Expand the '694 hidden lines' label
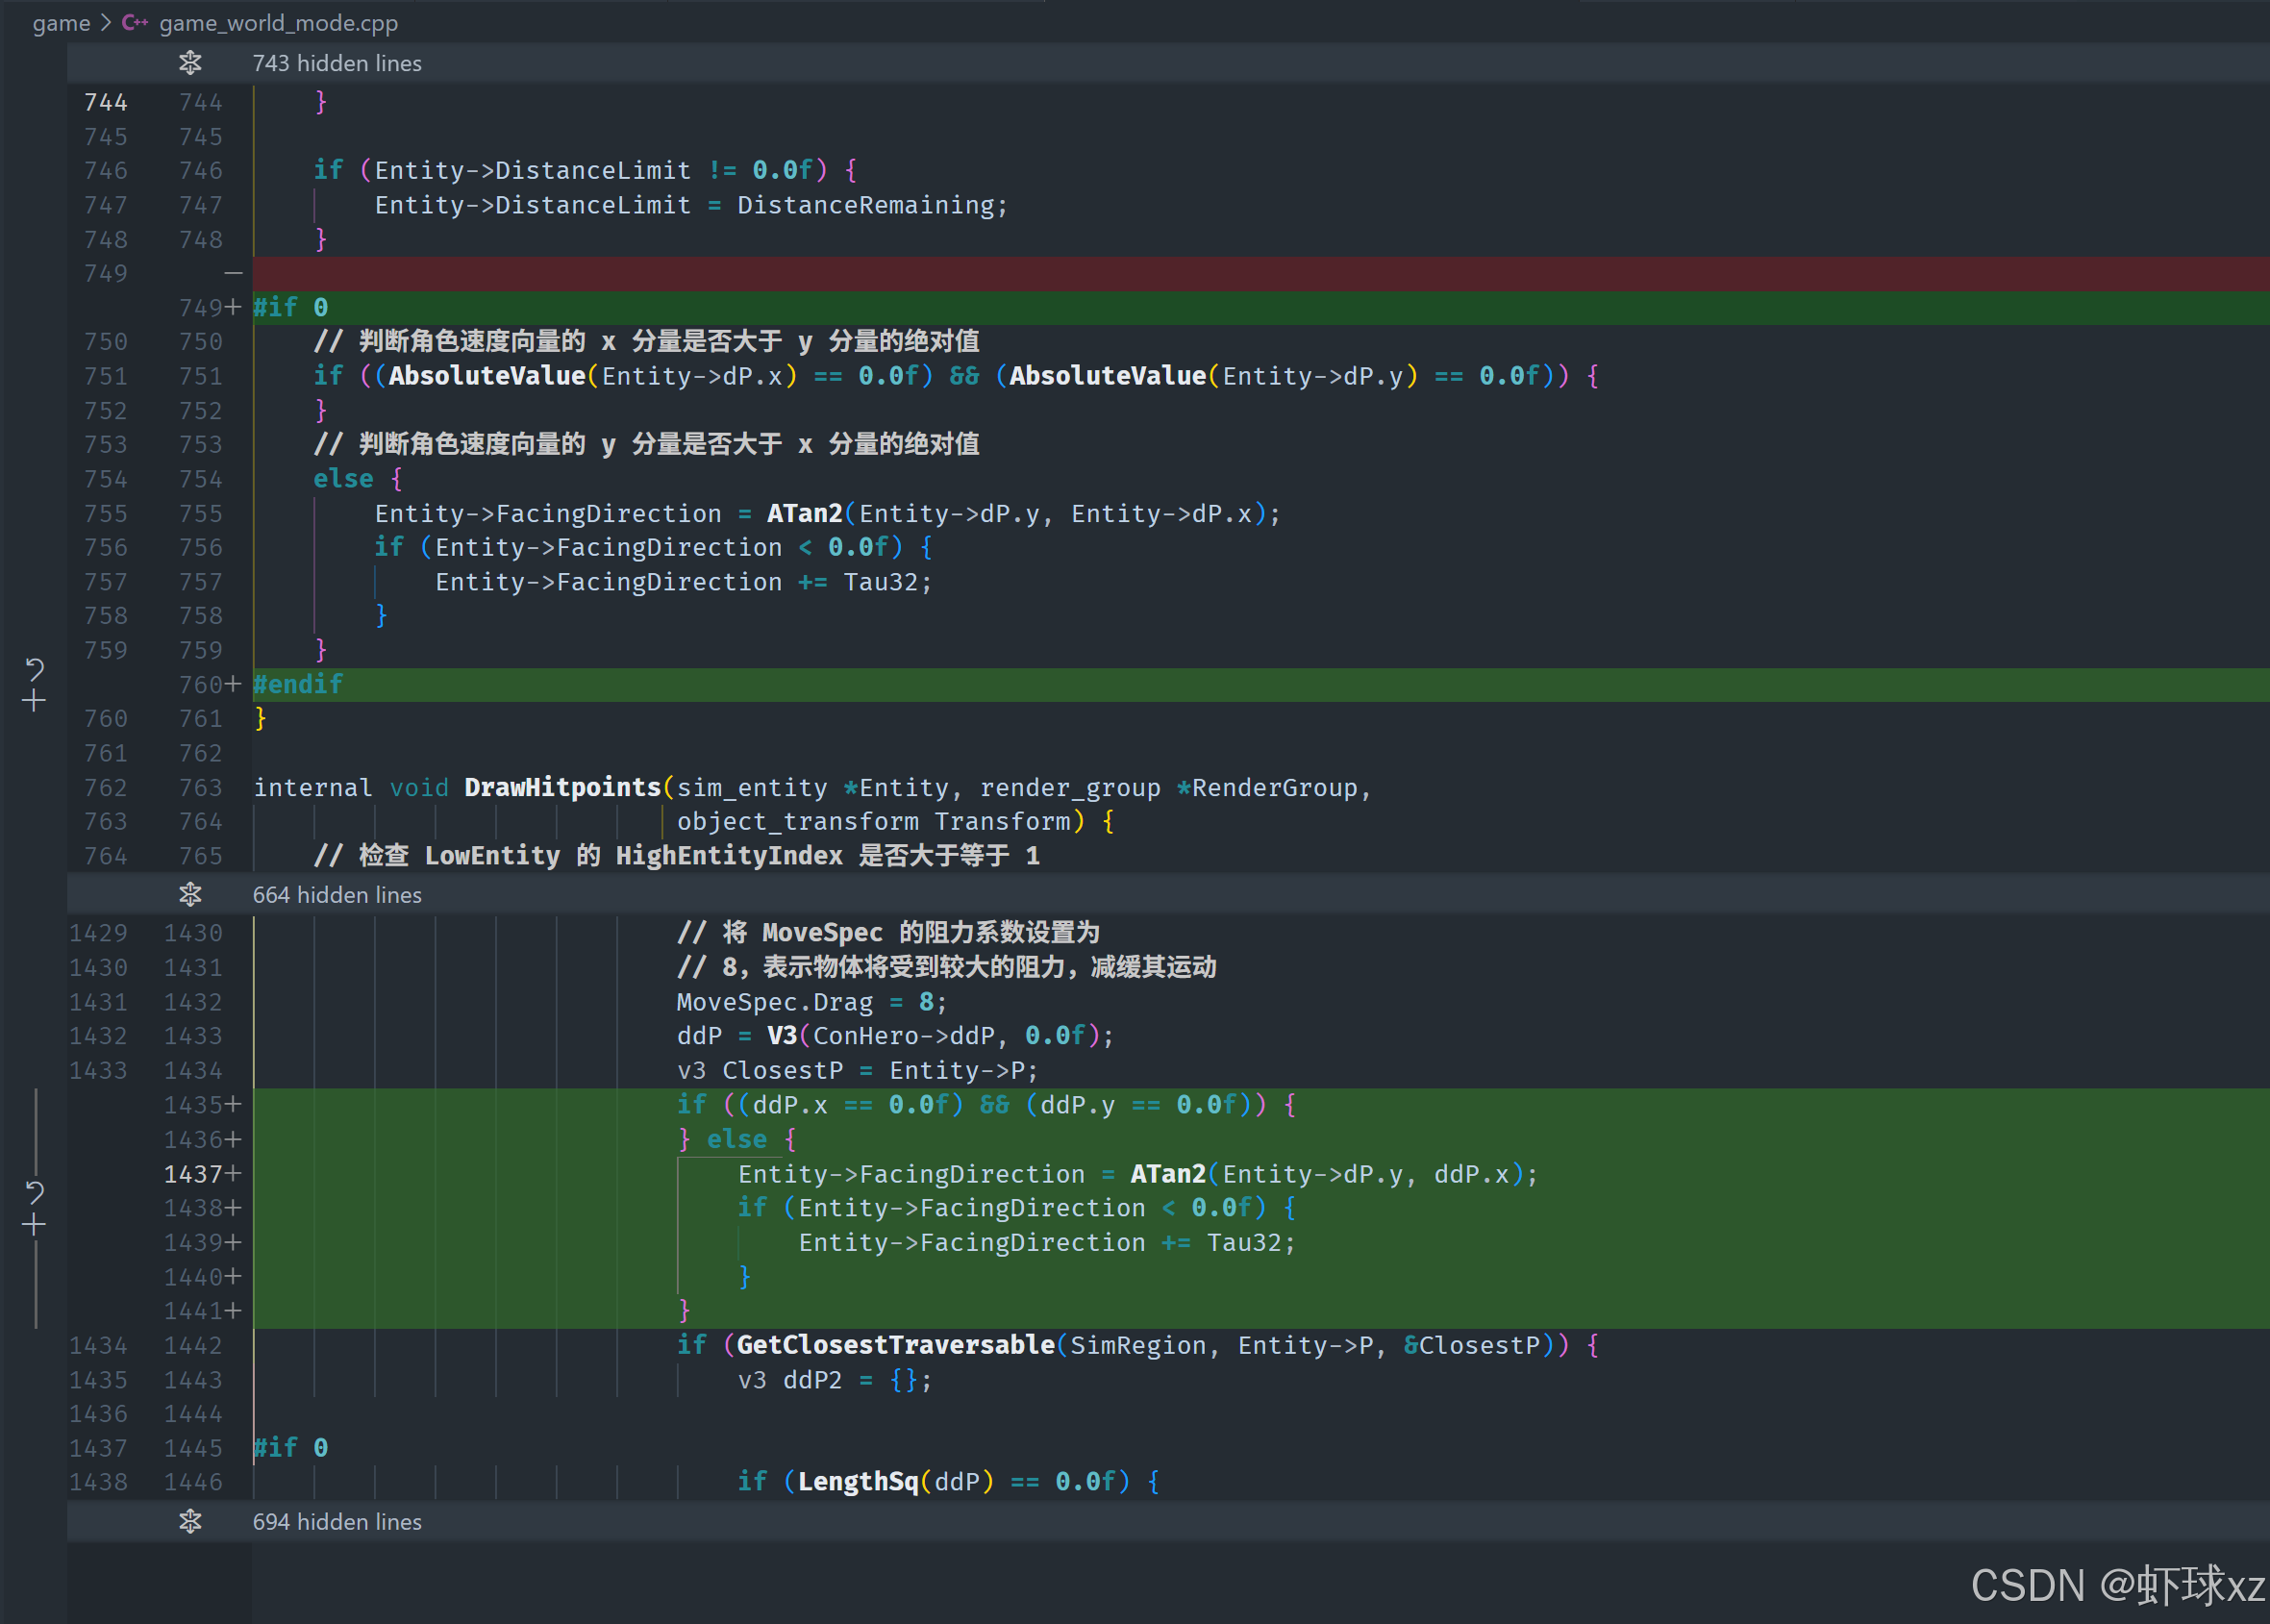The width and height of the screenshot is (2270, 1624). pyautogui.click(x=337, y=1521)
